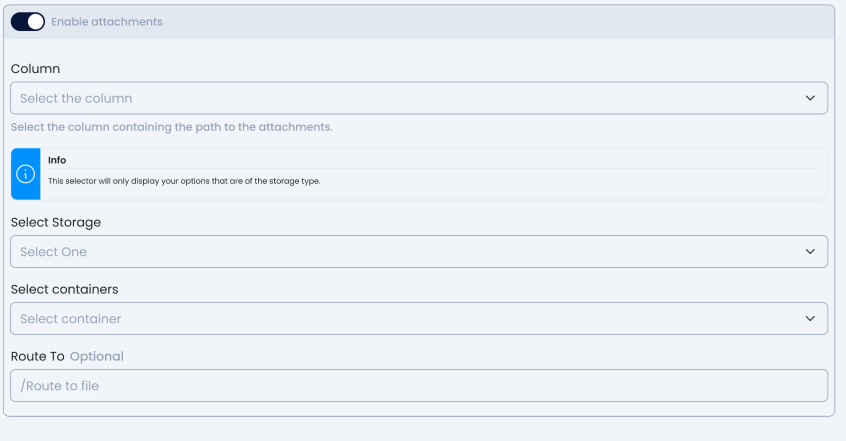Click the Select Storage chevron arrow
Image resolution: width=846 pixels, height=441 pixels.
tap(810, 251)
